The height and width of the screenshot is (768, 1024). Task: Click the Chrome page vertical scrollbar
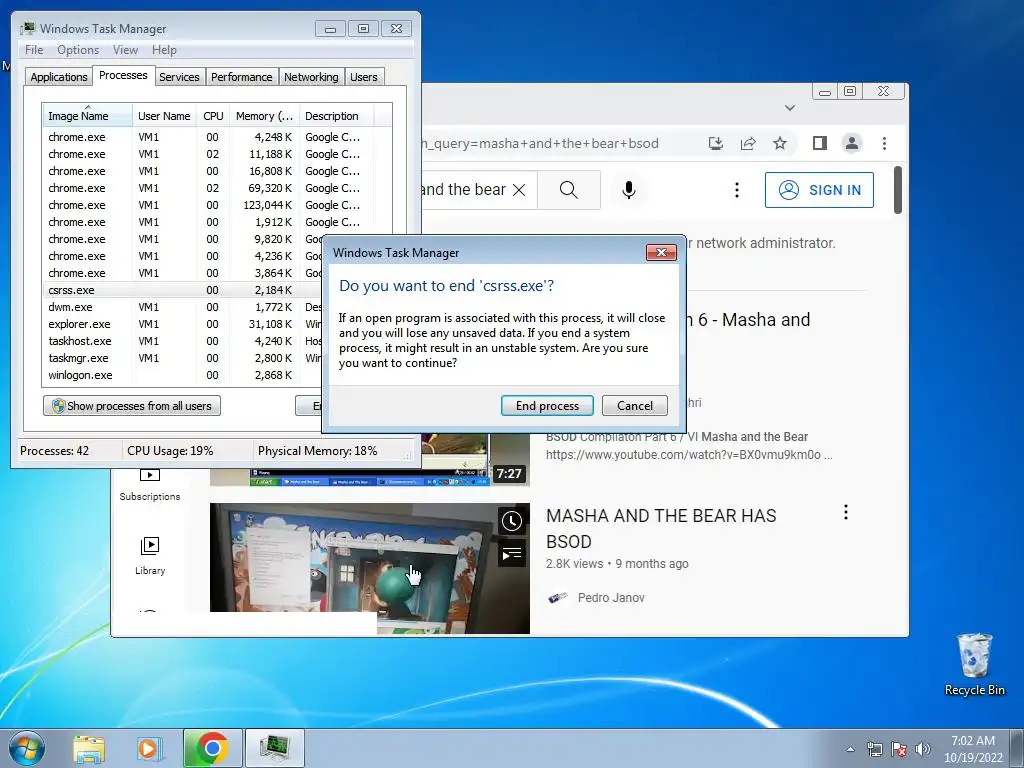[898, 189]
